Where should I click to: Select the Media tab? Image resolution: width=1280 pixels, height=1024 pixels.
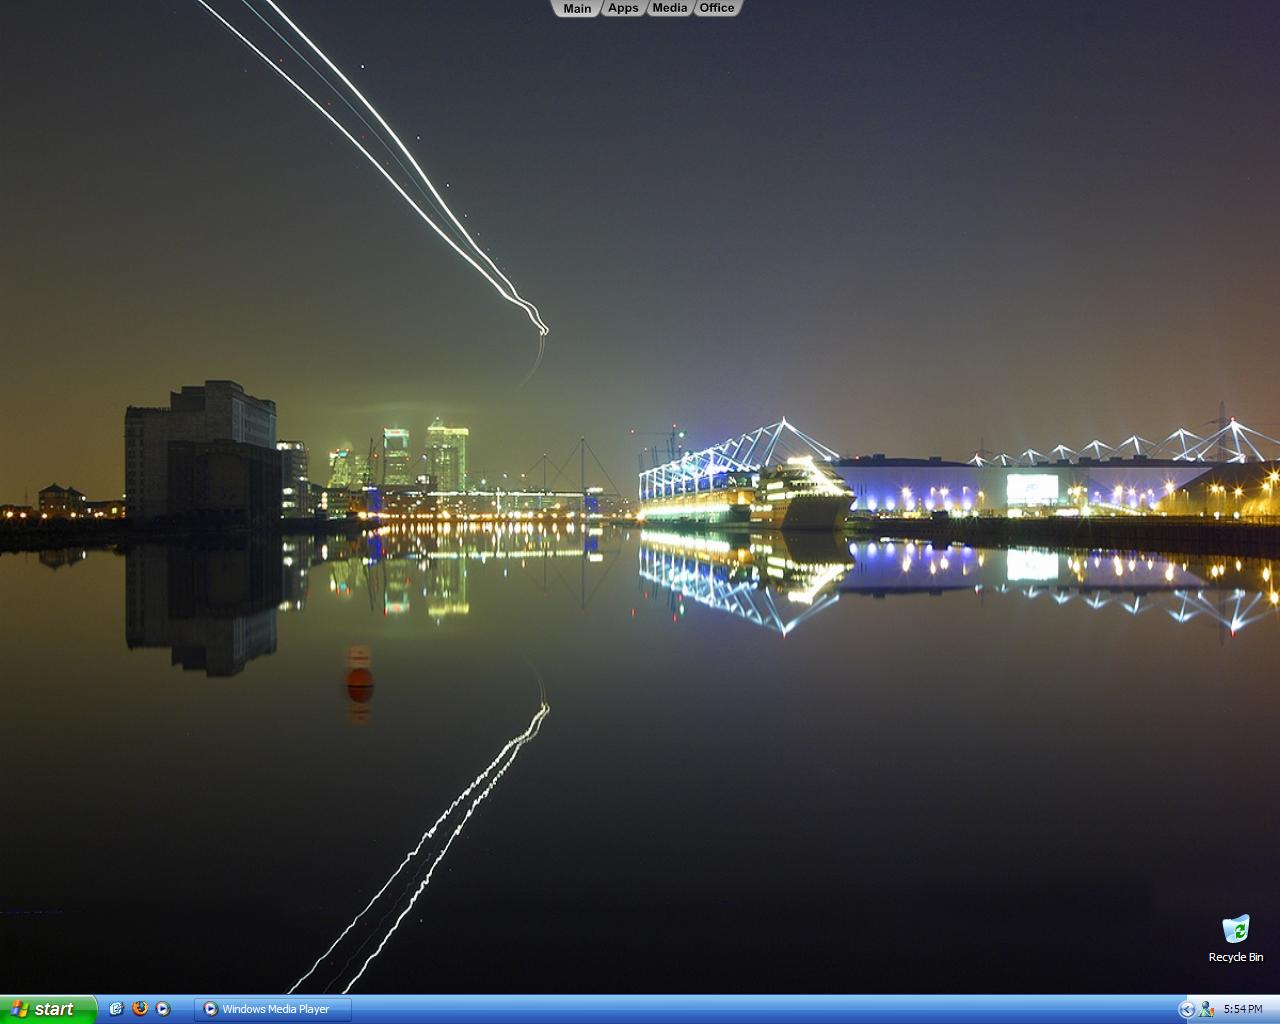click(669, 8)
